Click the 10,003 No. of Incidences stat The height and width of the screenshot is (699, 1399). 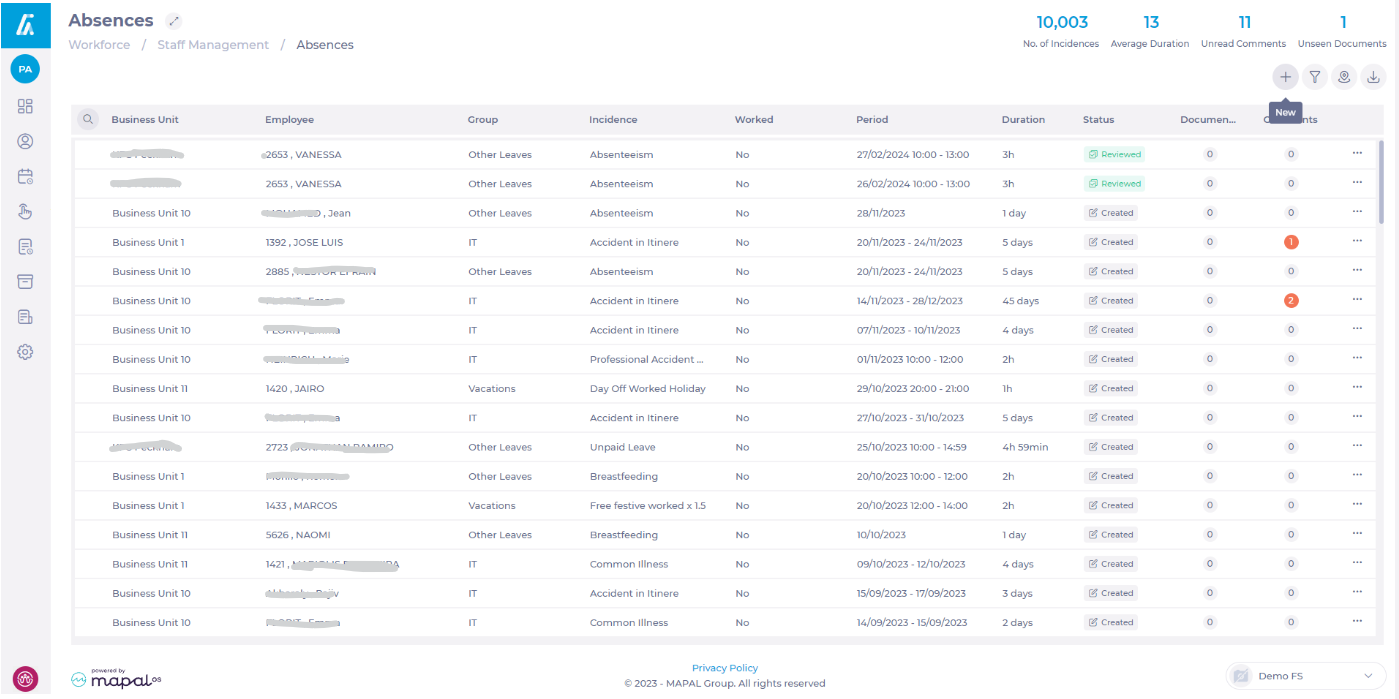(x=1061, y=31)
